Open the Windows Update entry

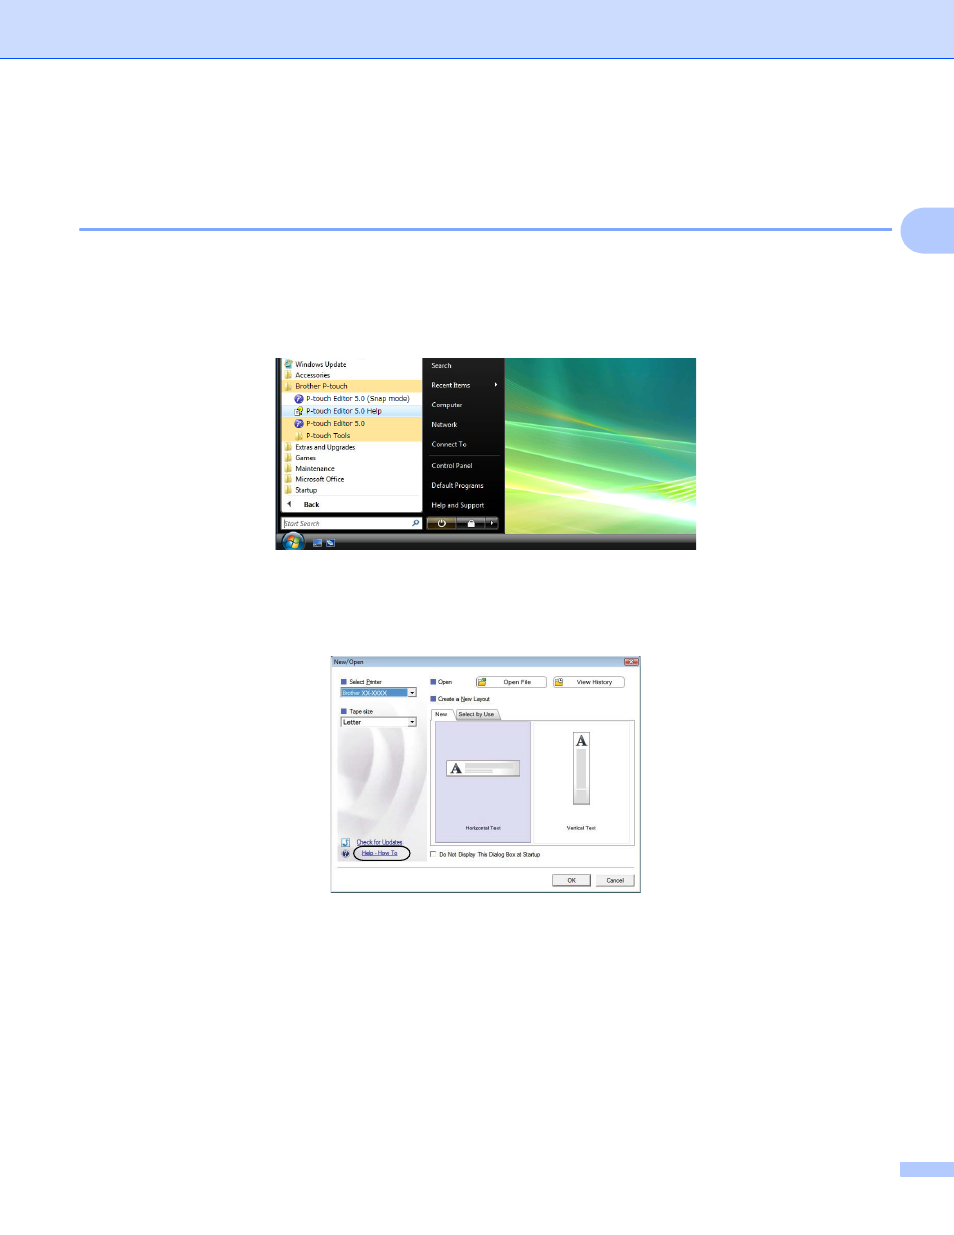321,364
